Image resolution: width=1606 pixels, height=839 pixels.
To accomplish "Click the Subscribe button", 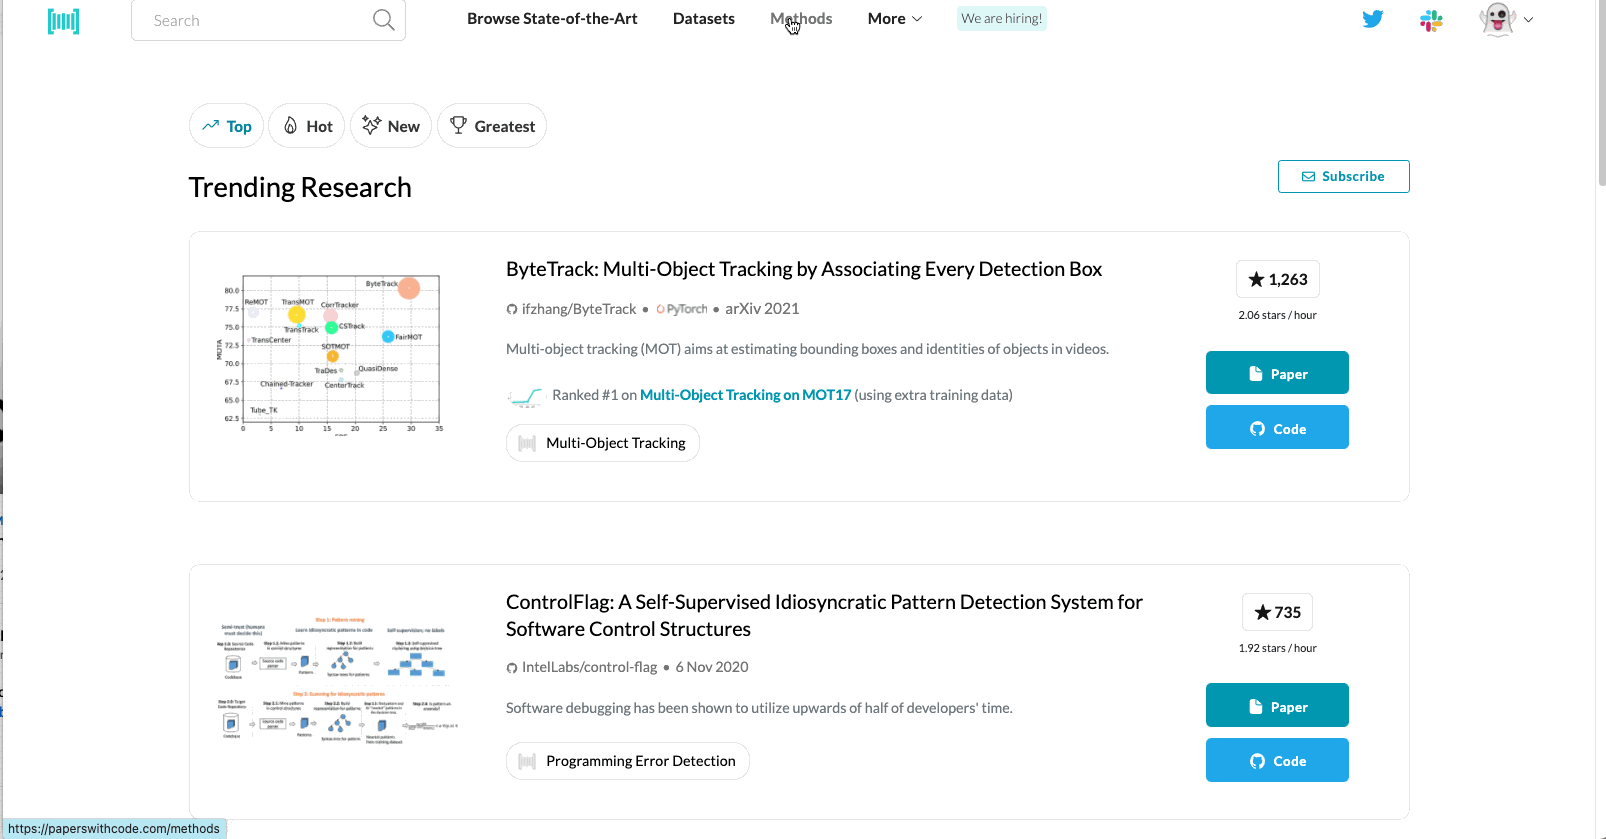I will [x=1343, y=177].
